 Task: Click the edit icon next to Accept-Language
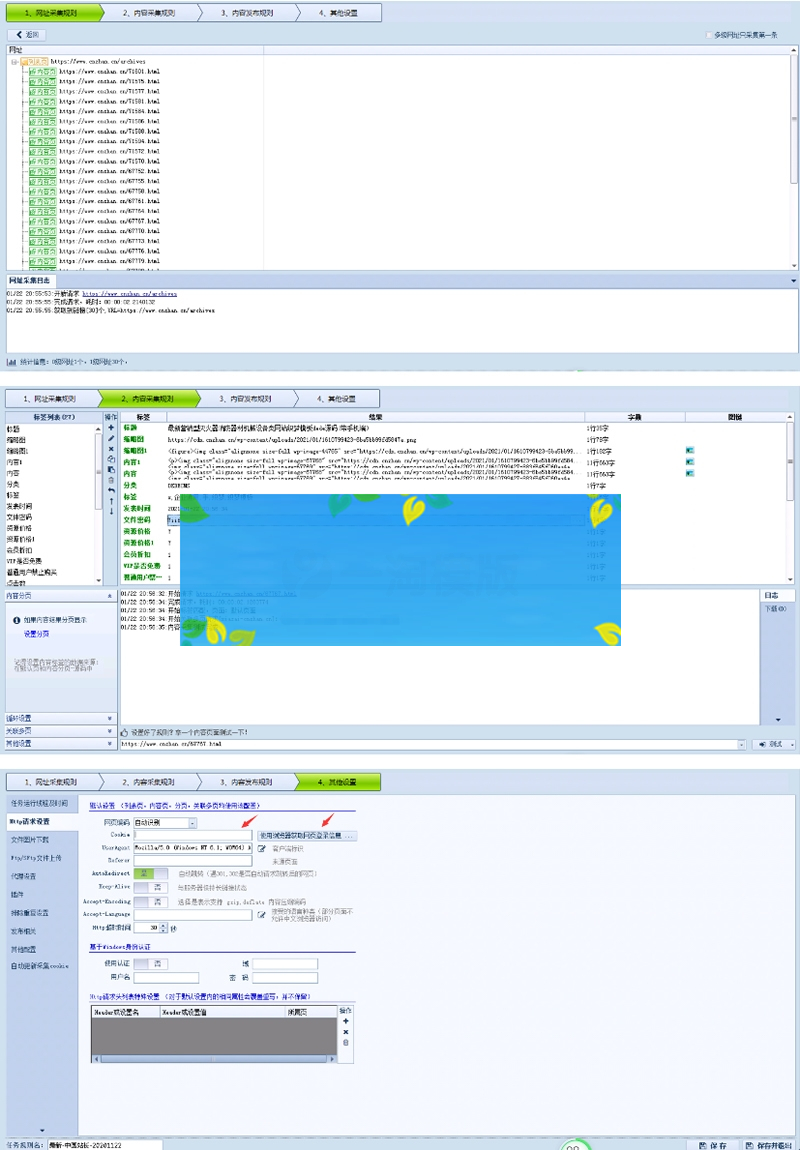click(262, 915)
